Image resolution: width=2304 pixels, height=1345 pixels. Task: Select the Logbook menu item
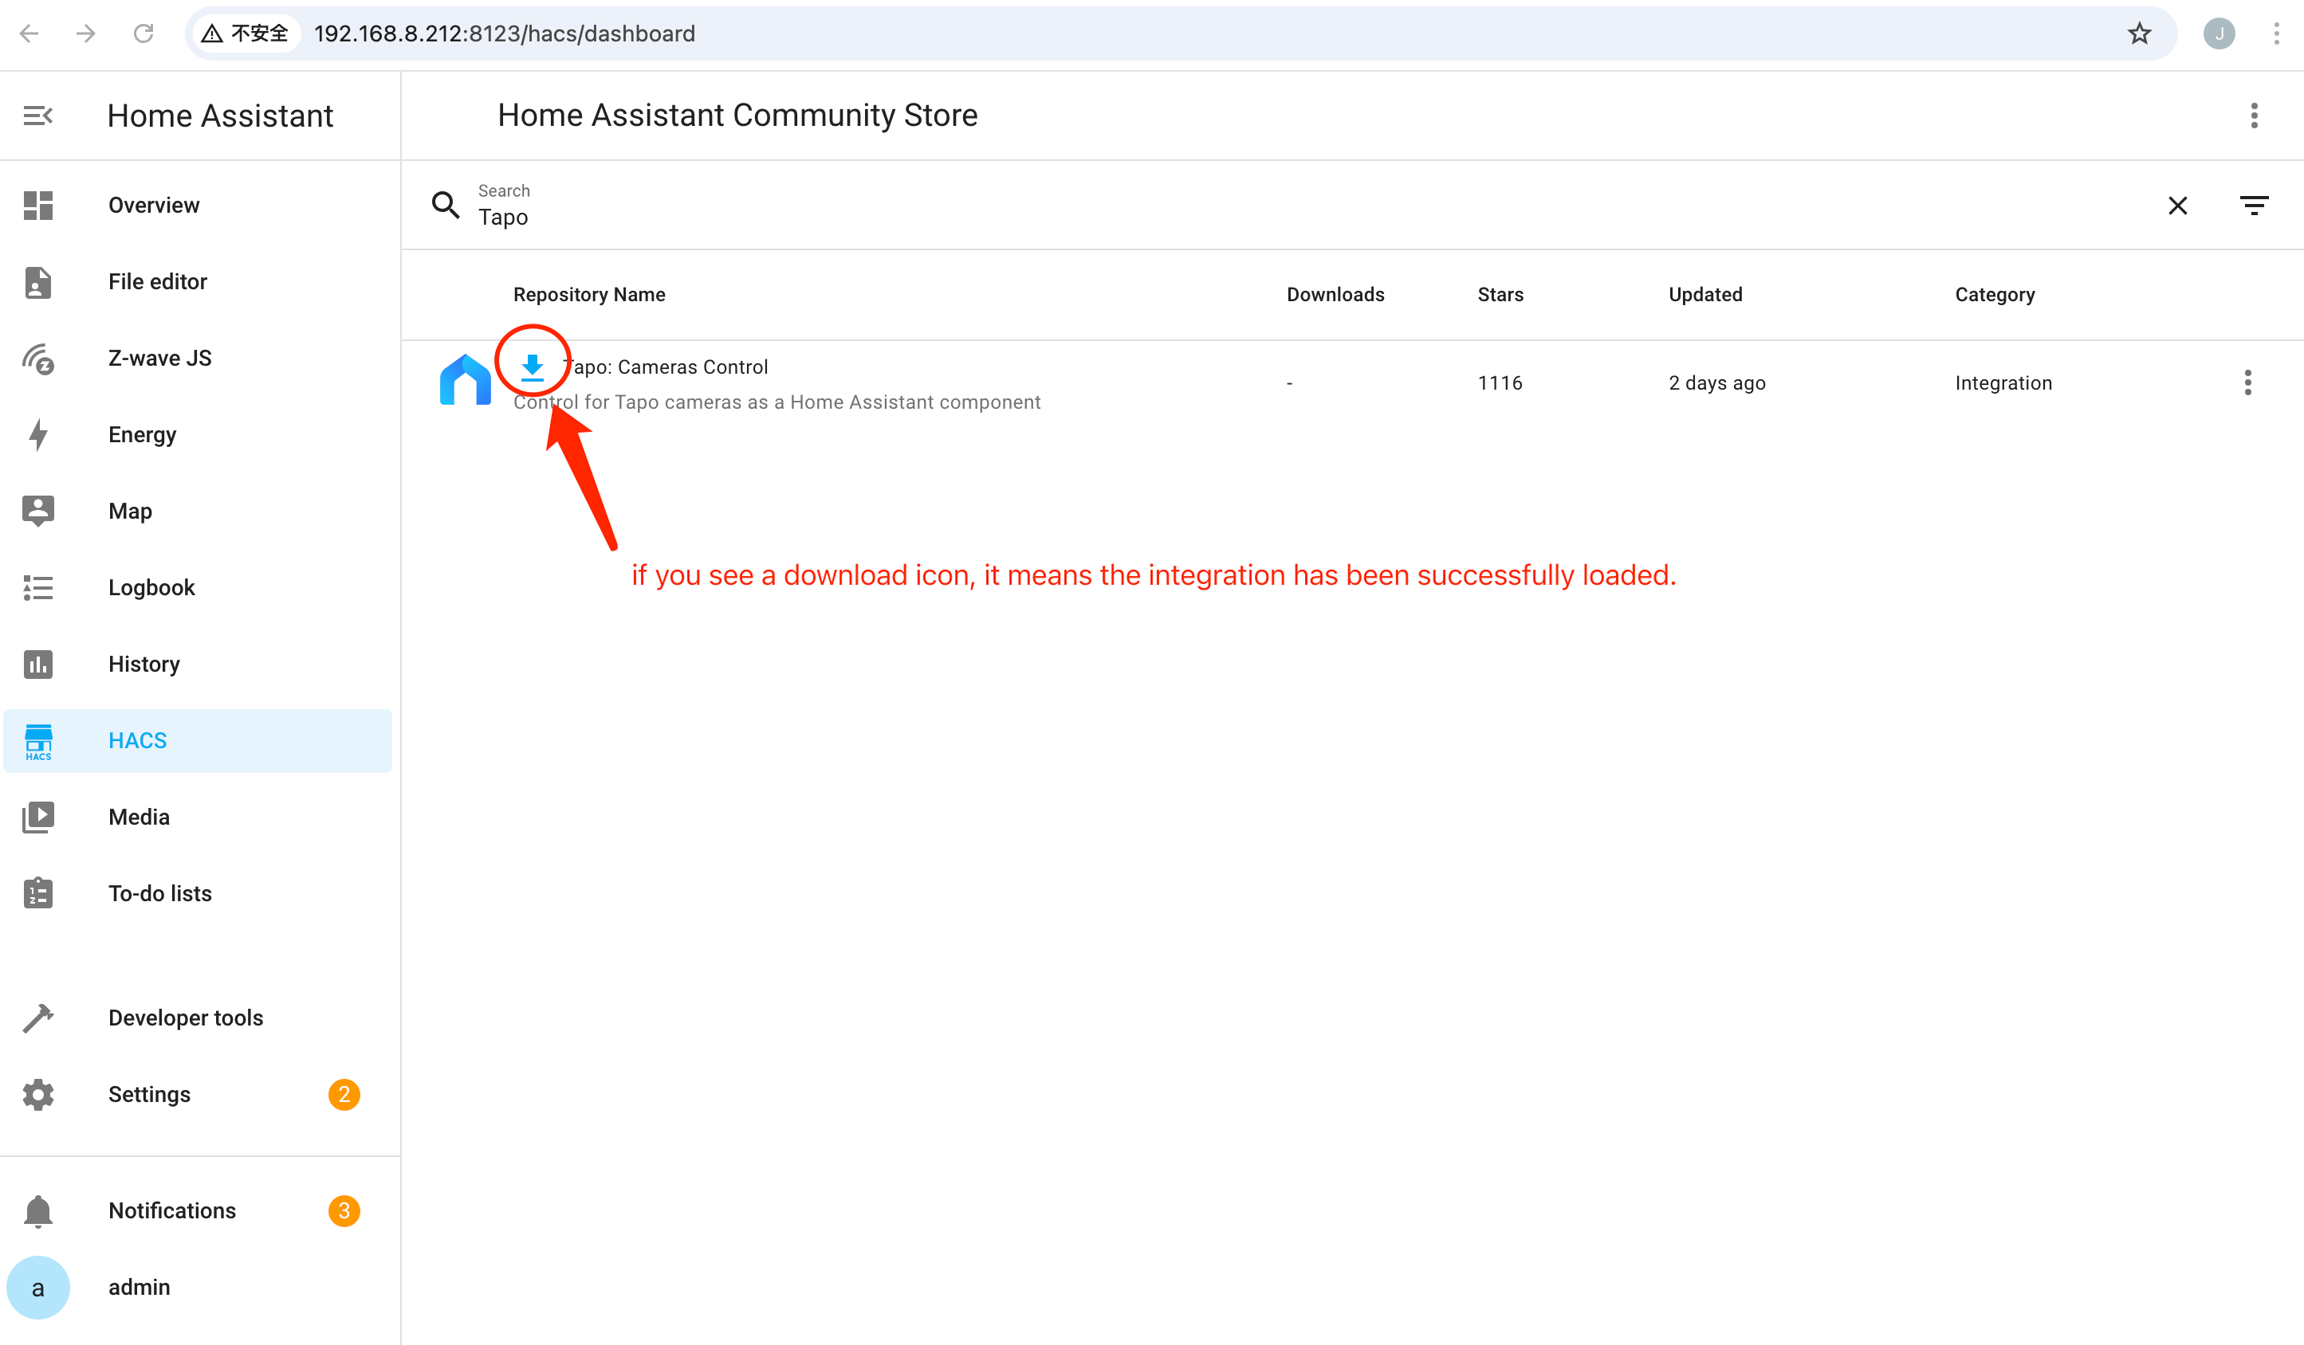pyautogui.click(x=151, y=588)
